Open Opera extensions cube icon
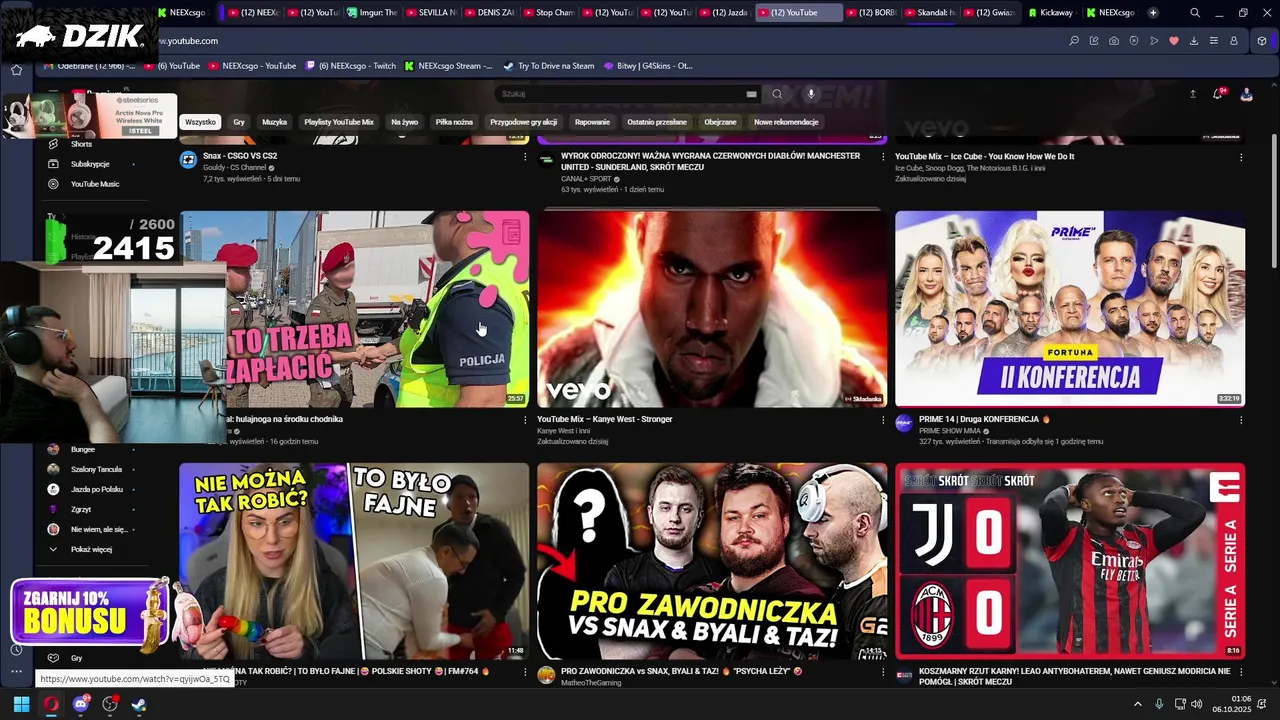1280x720 pixels. tap(1262, 41)
